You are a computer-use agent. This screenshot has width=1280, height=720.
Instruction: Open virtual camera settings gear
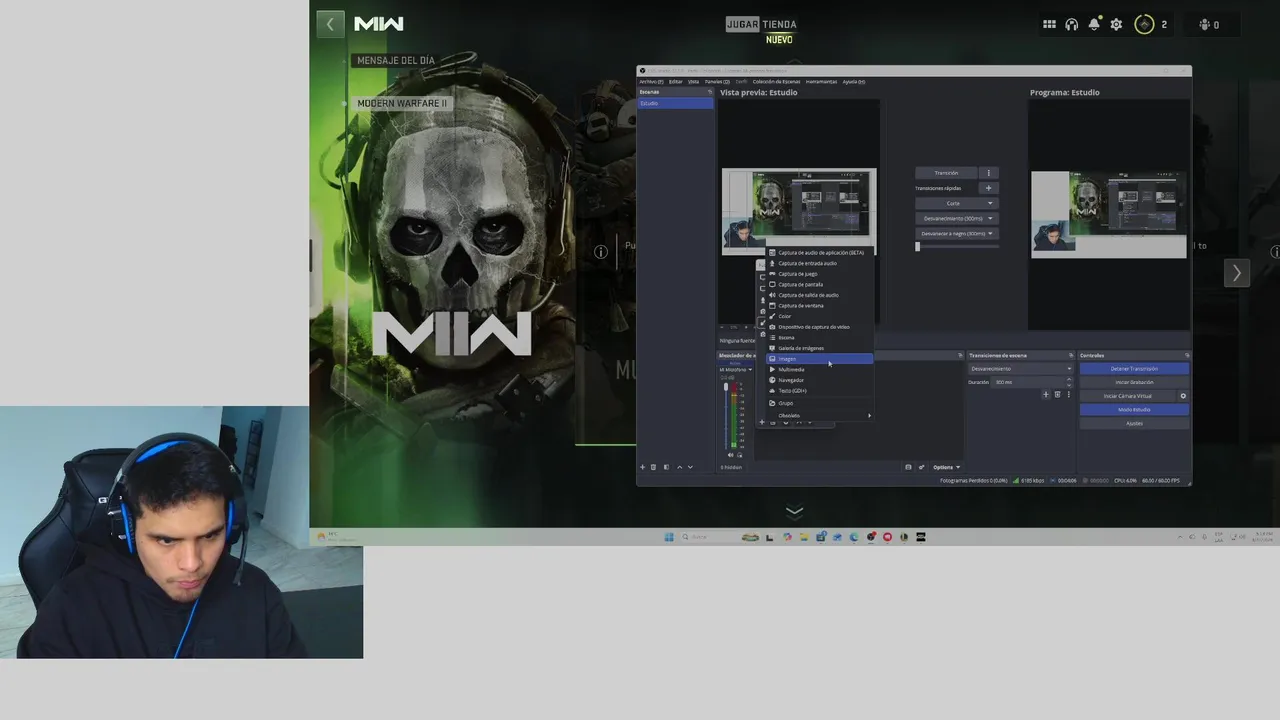1183,396
